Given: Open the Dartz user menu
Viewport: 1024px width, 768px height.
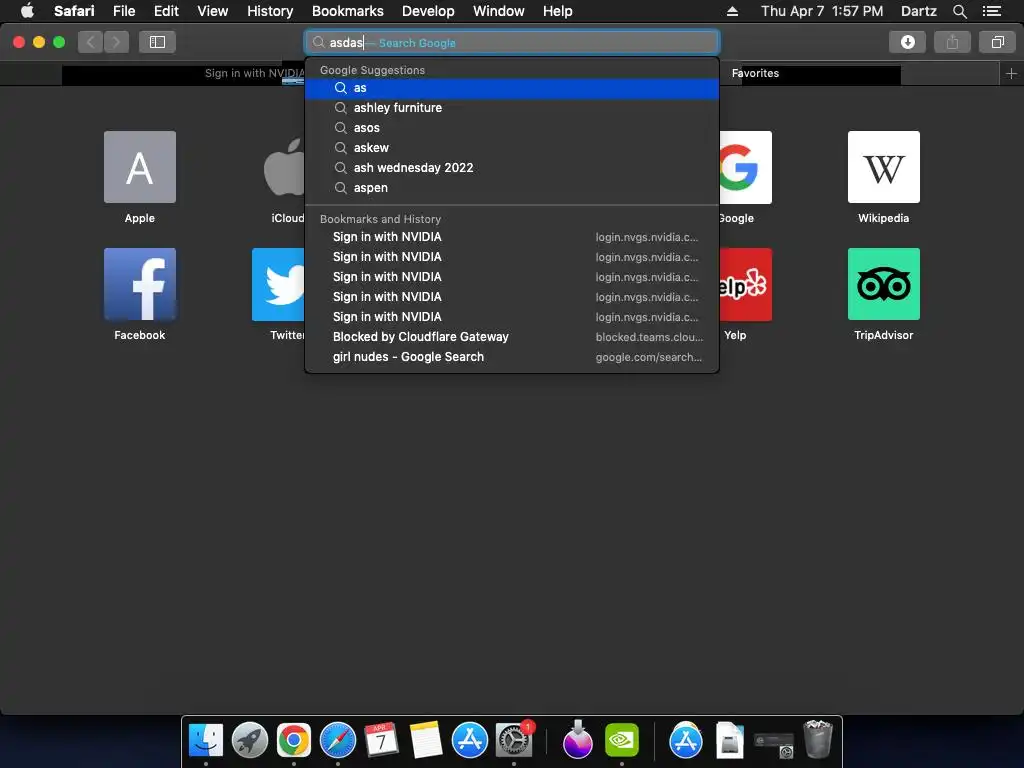Looking at the screenshot, I should click(x=918, y=11).
